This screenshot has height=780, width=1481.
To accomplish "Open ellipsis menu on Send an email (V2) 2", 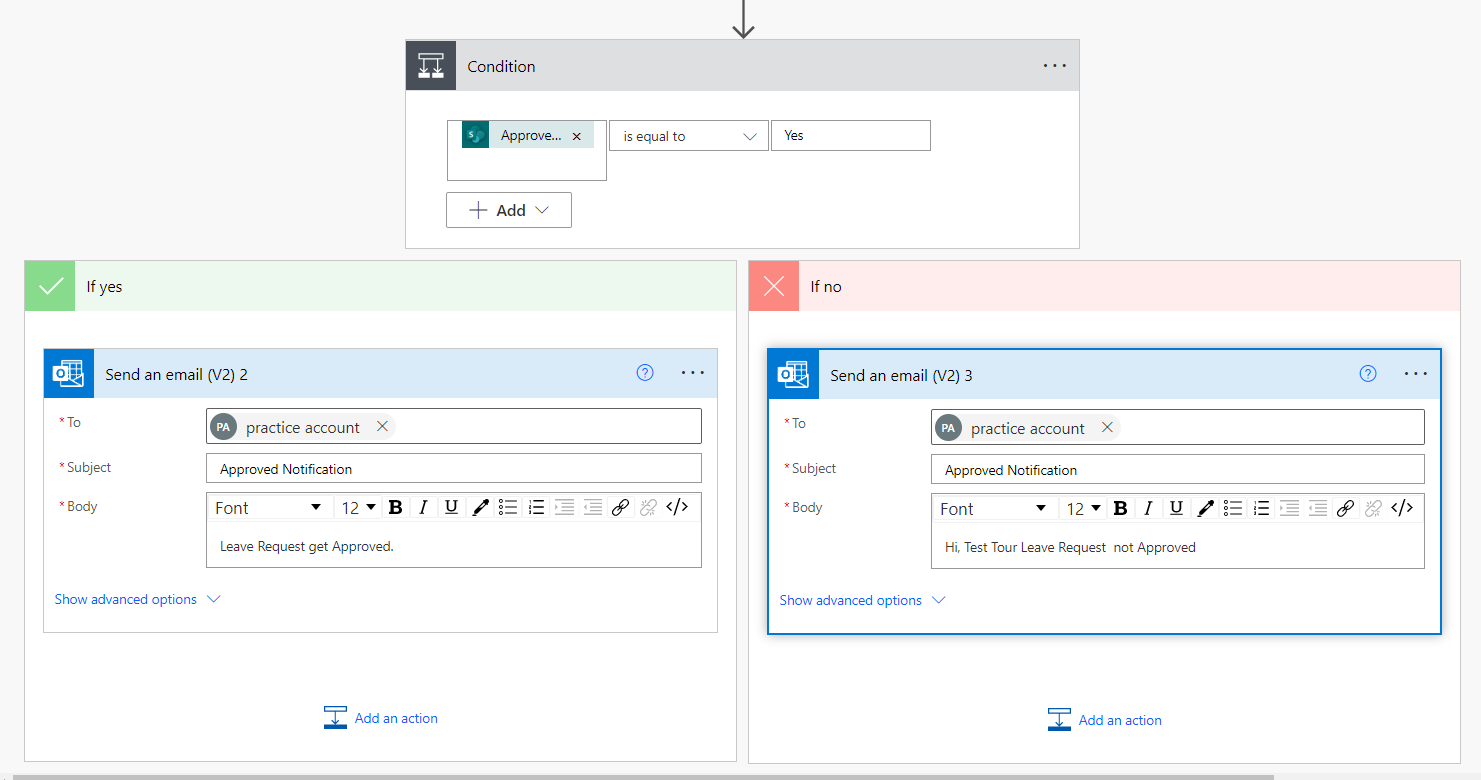I will 693,373.
